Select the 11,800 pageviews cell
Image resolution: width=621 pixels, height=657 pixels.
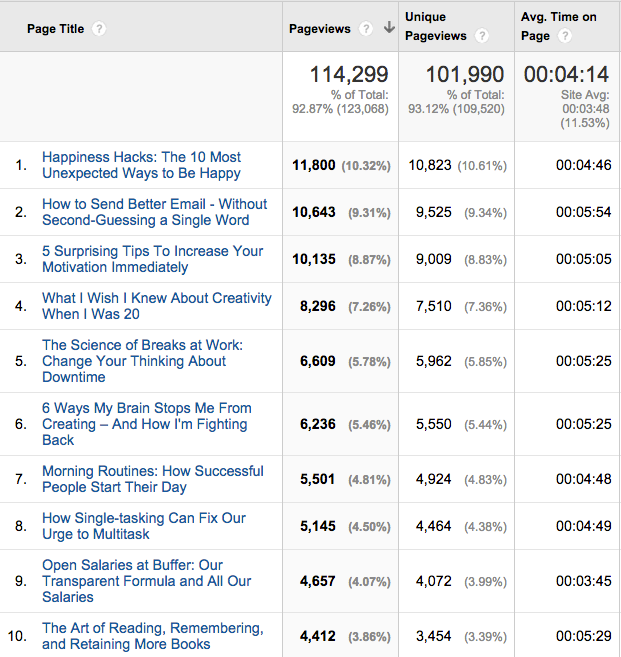pyautogui.click(x=341, y=165)
